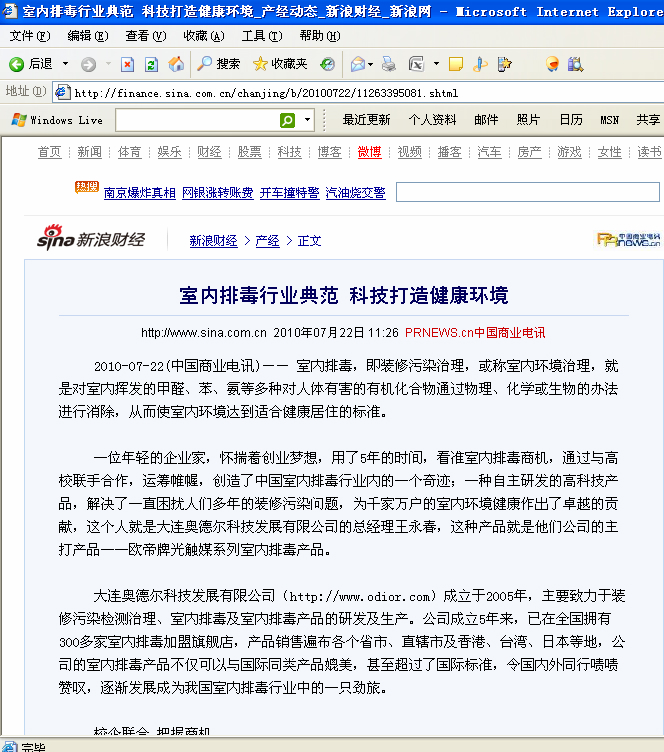Click the Search (搜索) magnifier button
664x752 pixels.
218,64
